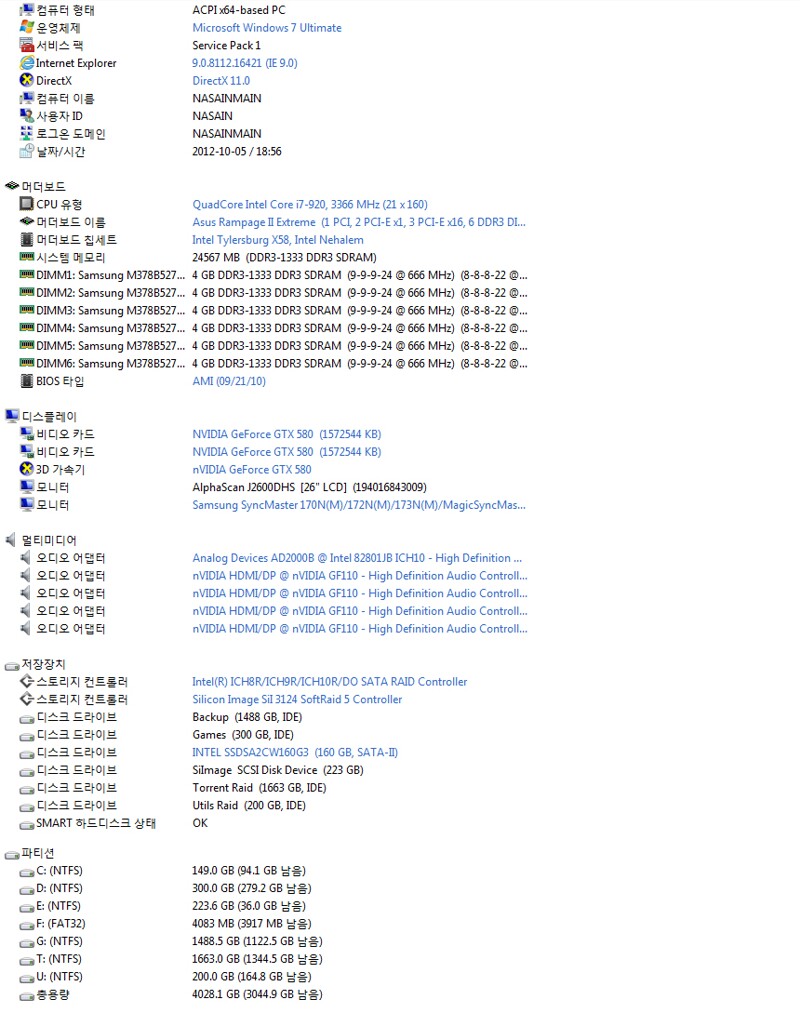Open the Analog Devices AD2000B audio link
Image resolution: width=800 pixels, height=1013 pixels.
pyautogui.click(x=357, y=558)
